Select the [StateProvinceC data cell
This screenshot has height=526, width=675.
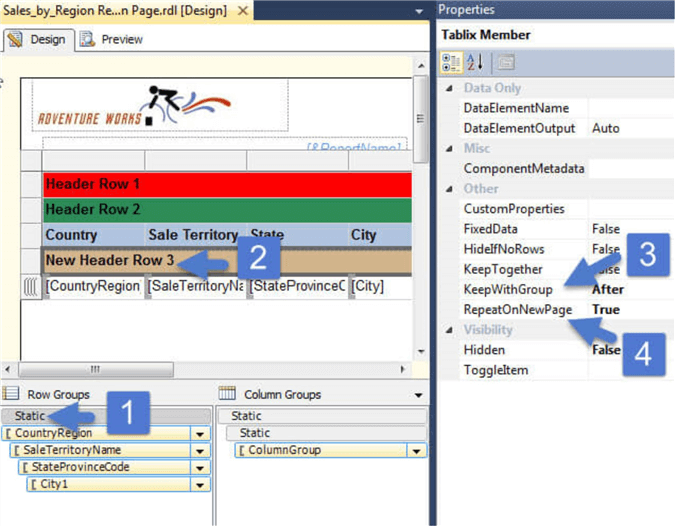coord(298,287)
